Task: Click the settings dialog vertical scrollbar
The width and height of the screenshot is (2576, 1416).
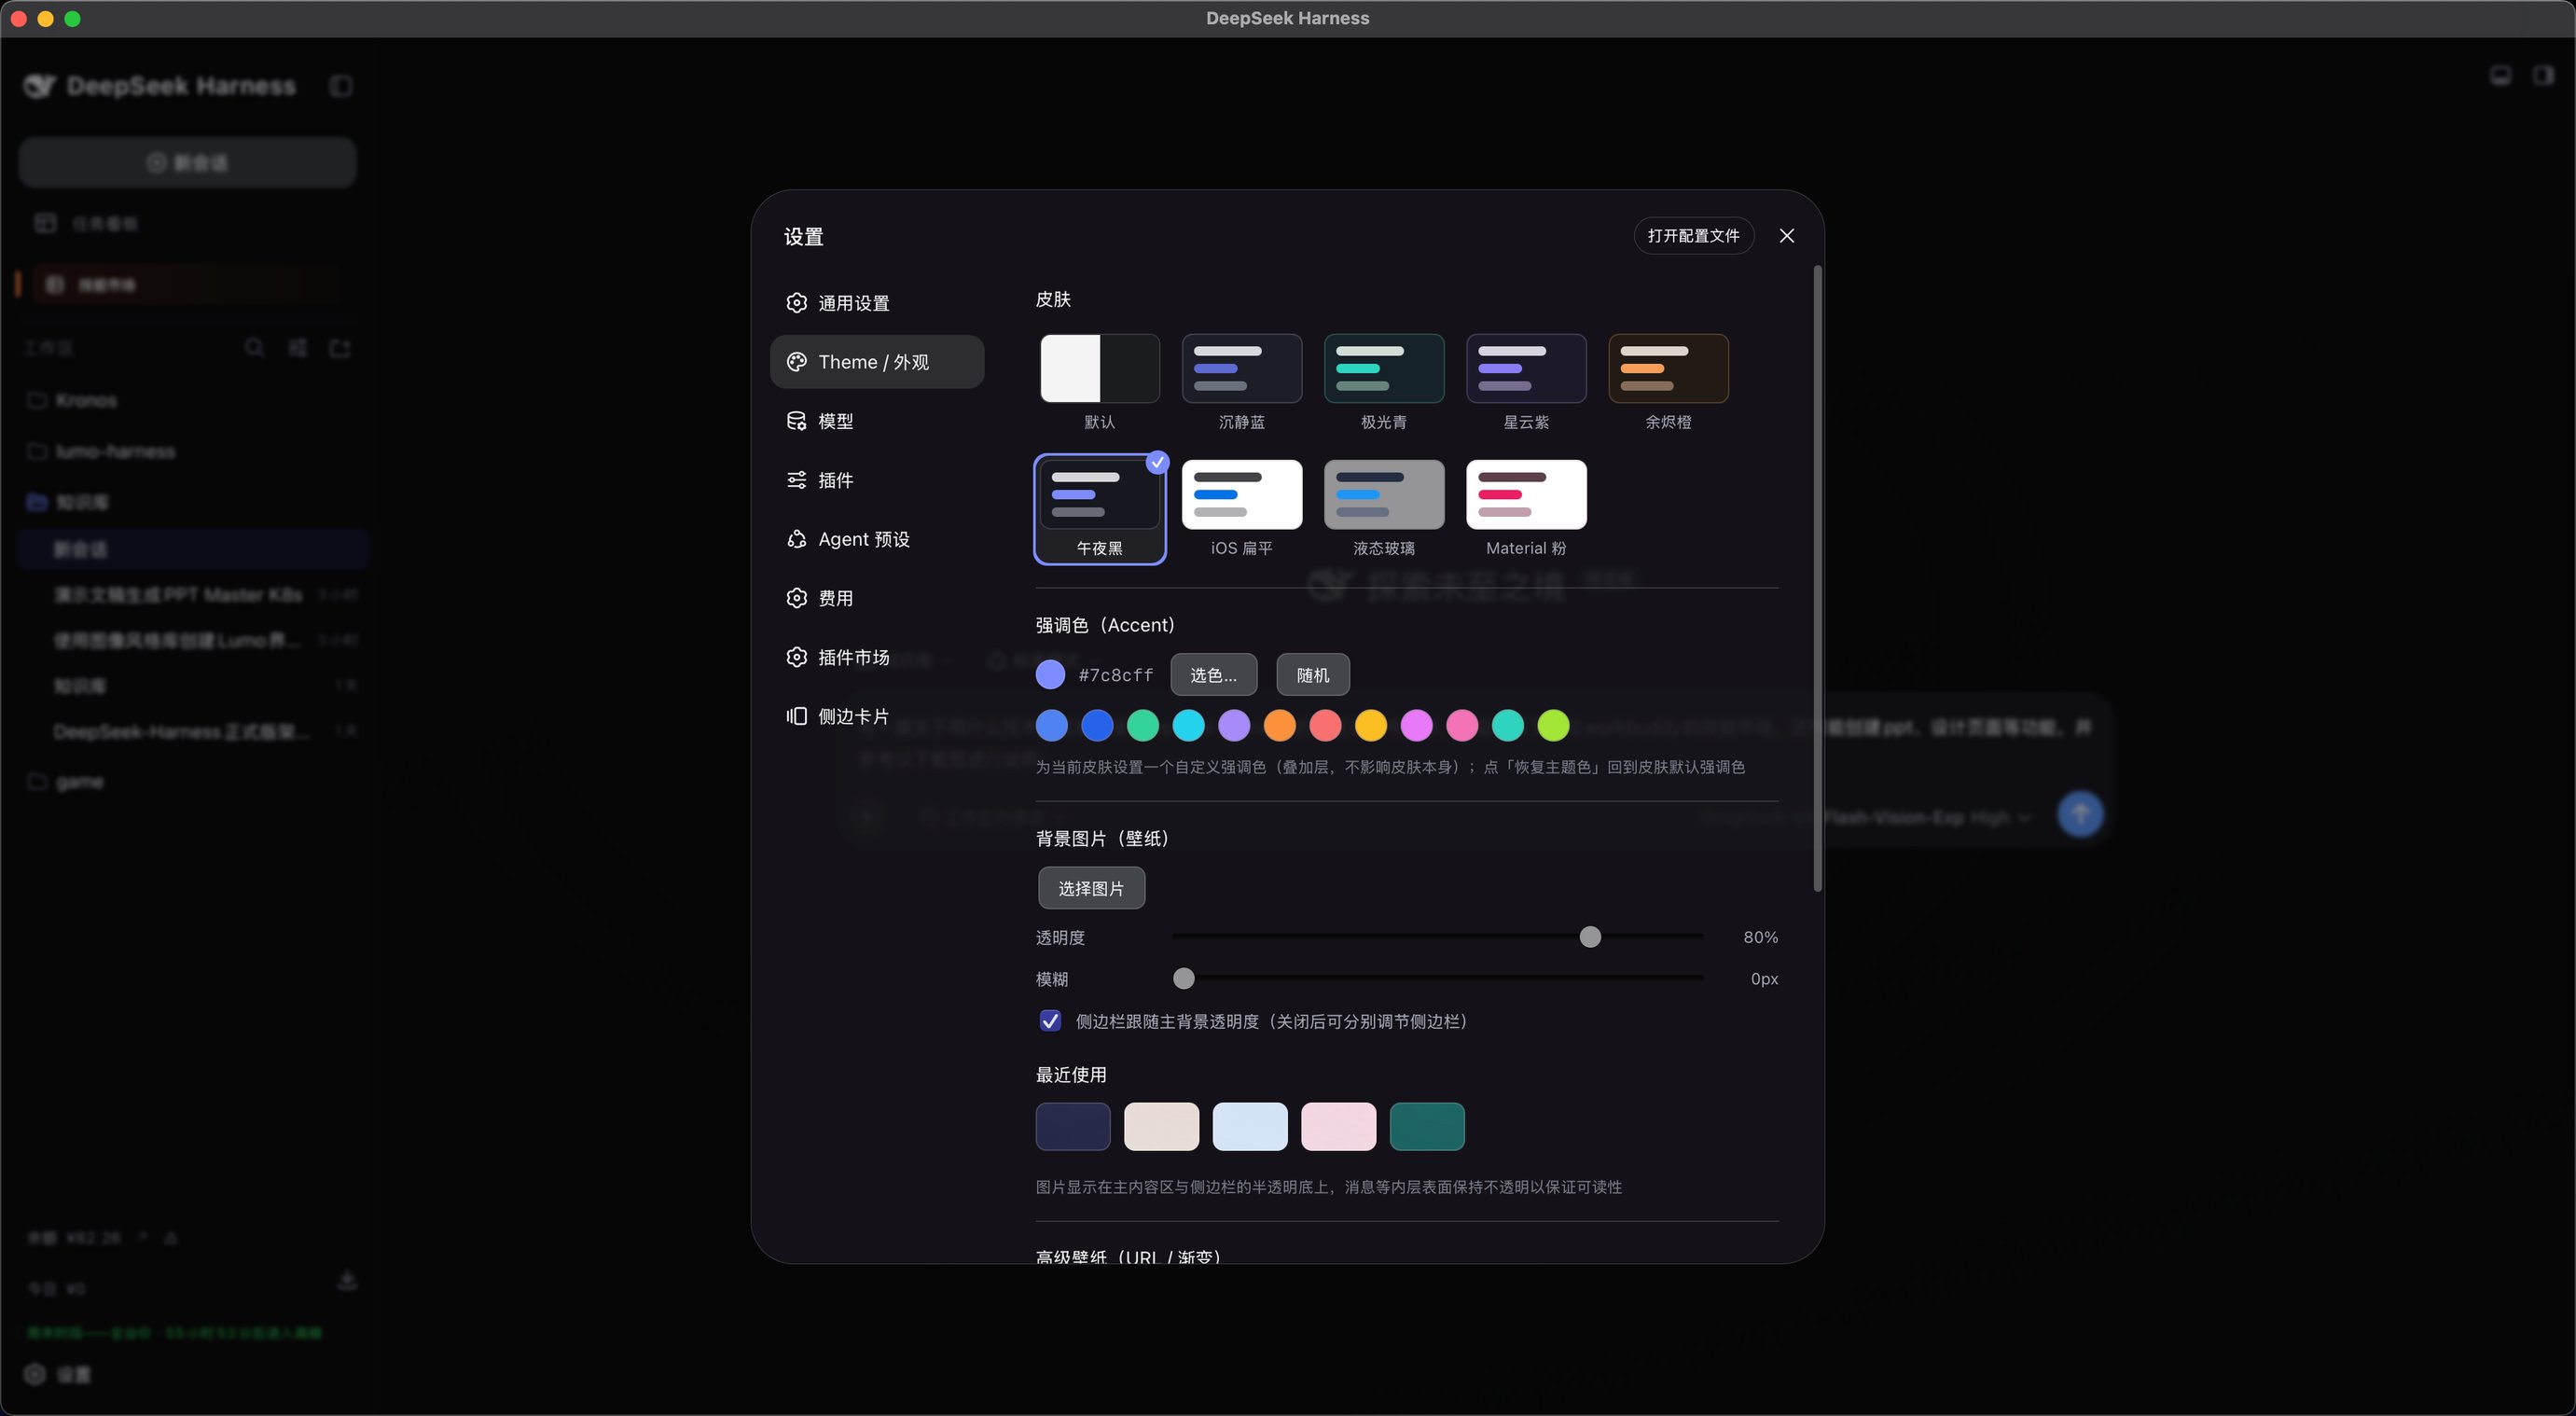Action: [1817, 578]
